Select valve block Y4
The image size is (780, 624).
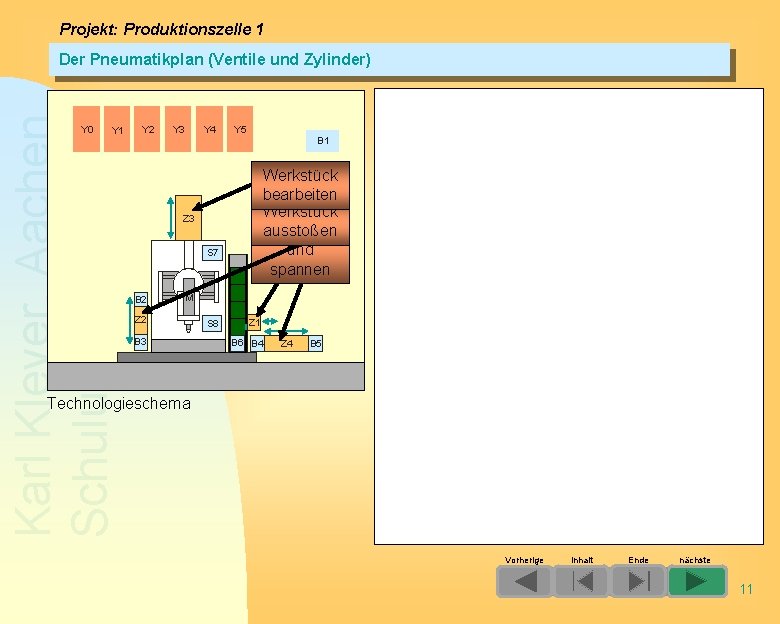[209, 129]
